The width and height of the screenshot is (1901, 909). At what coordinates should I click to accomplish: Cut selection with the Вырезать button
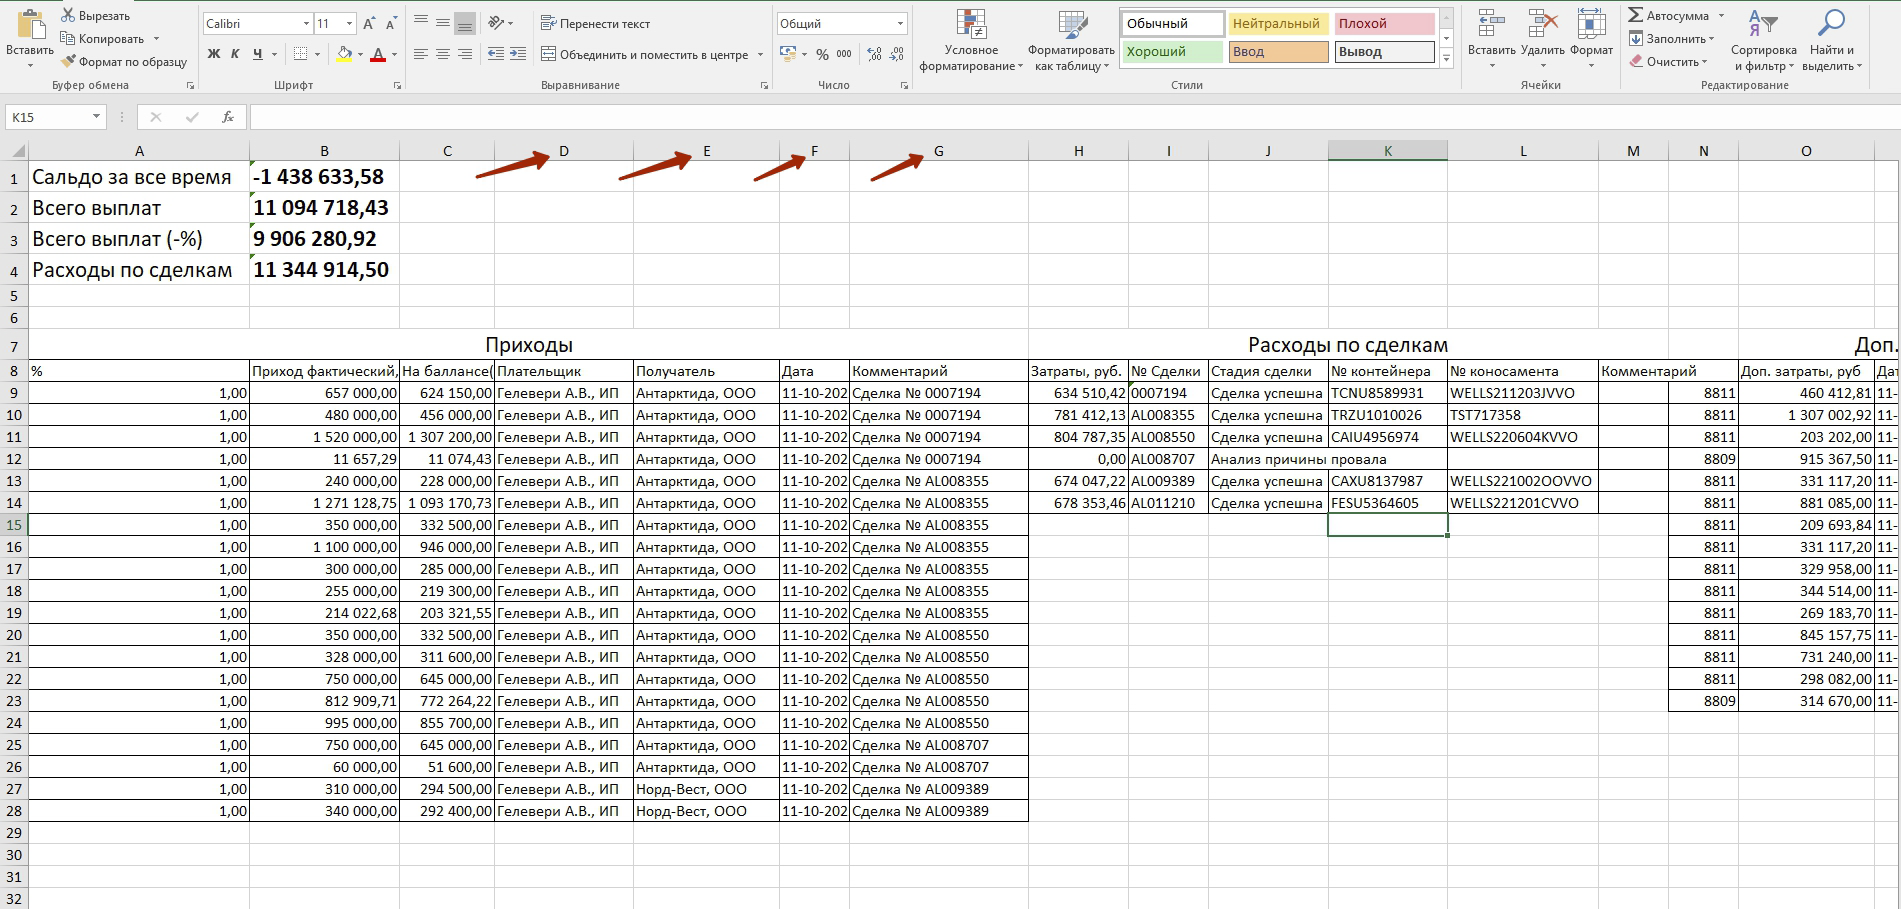click(x=95, y=16)
